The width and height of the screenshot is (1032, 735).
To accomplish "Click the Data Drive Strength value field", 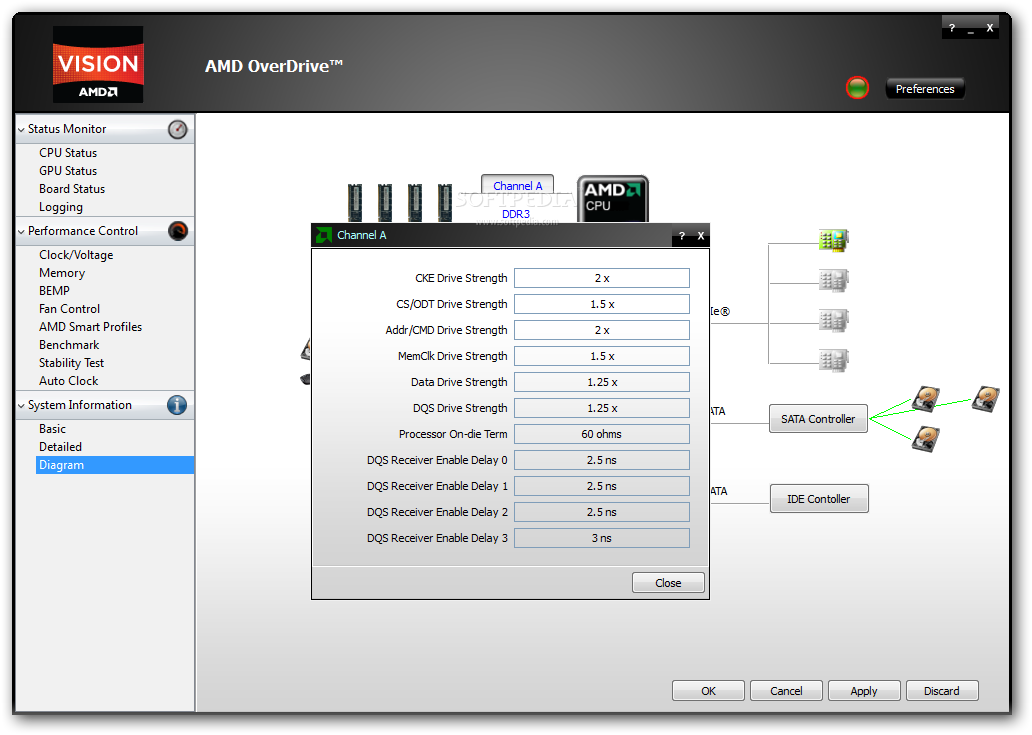I will 602,382.
